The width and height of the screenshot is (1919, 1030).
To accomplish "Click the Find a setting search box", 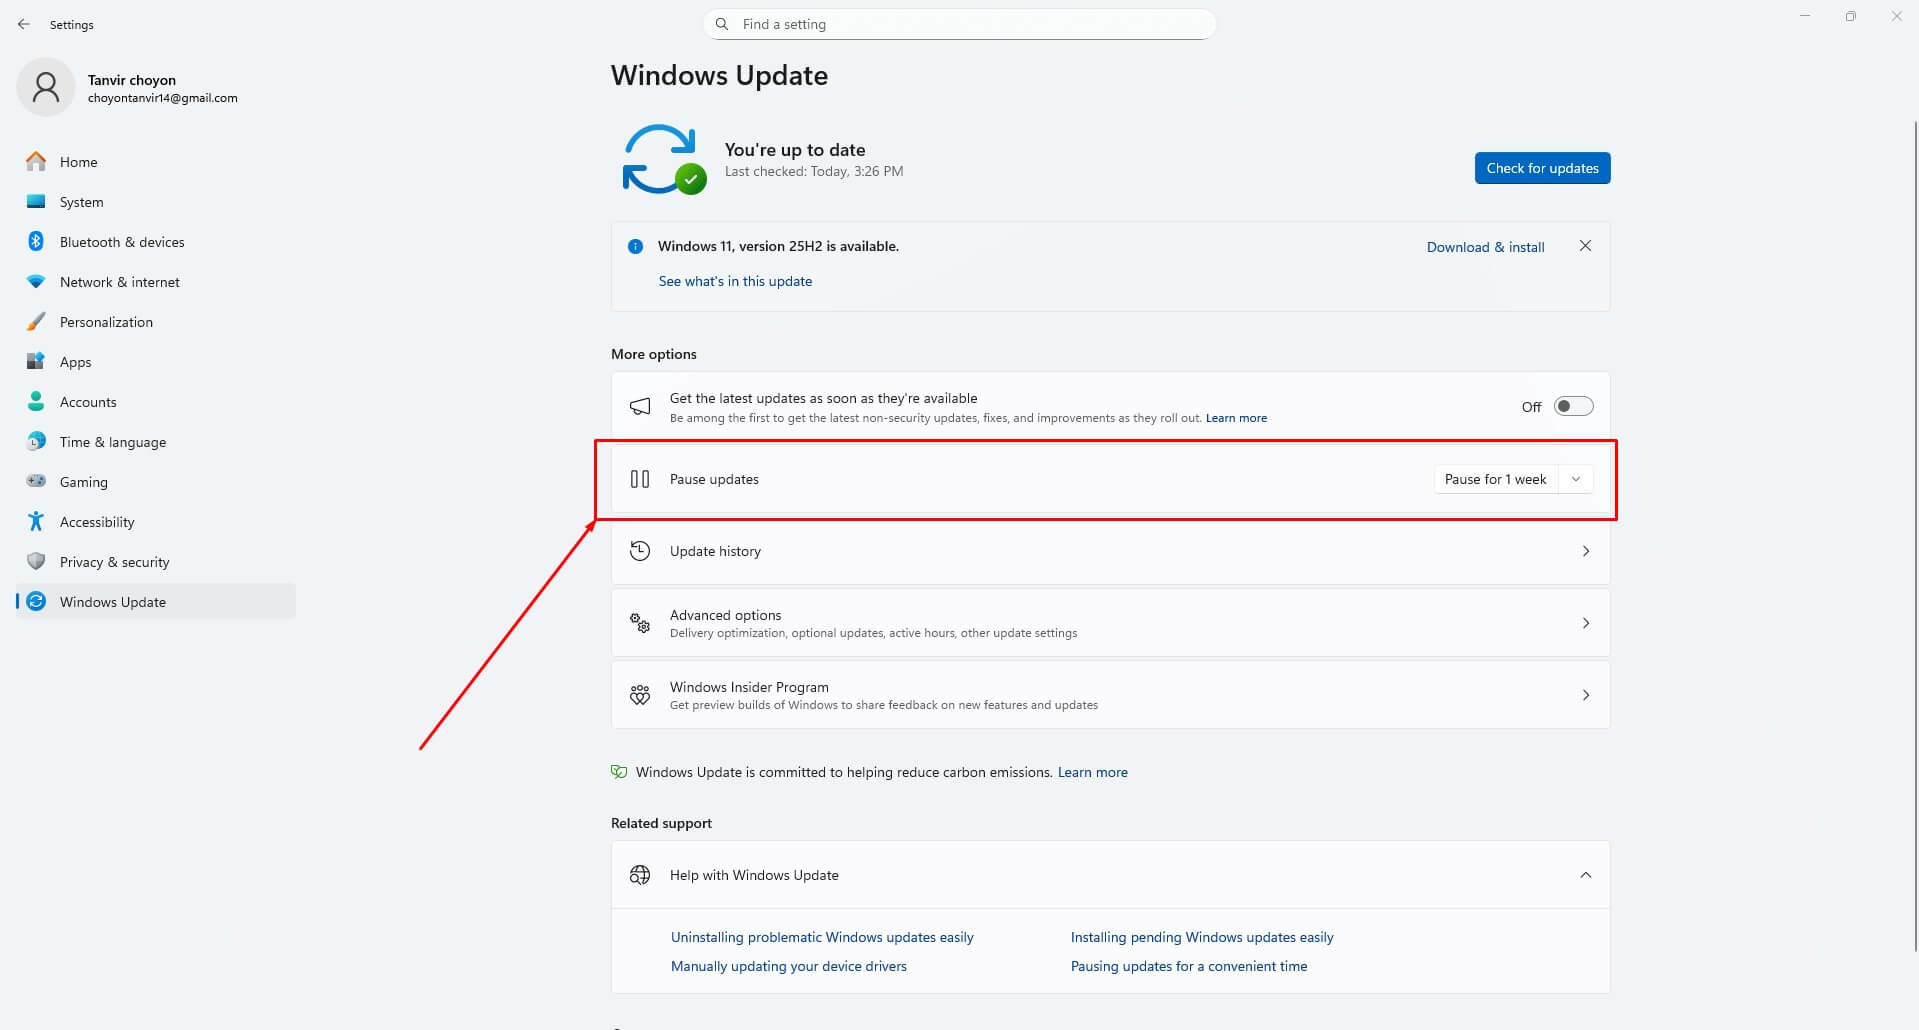I will click(960, 24).
